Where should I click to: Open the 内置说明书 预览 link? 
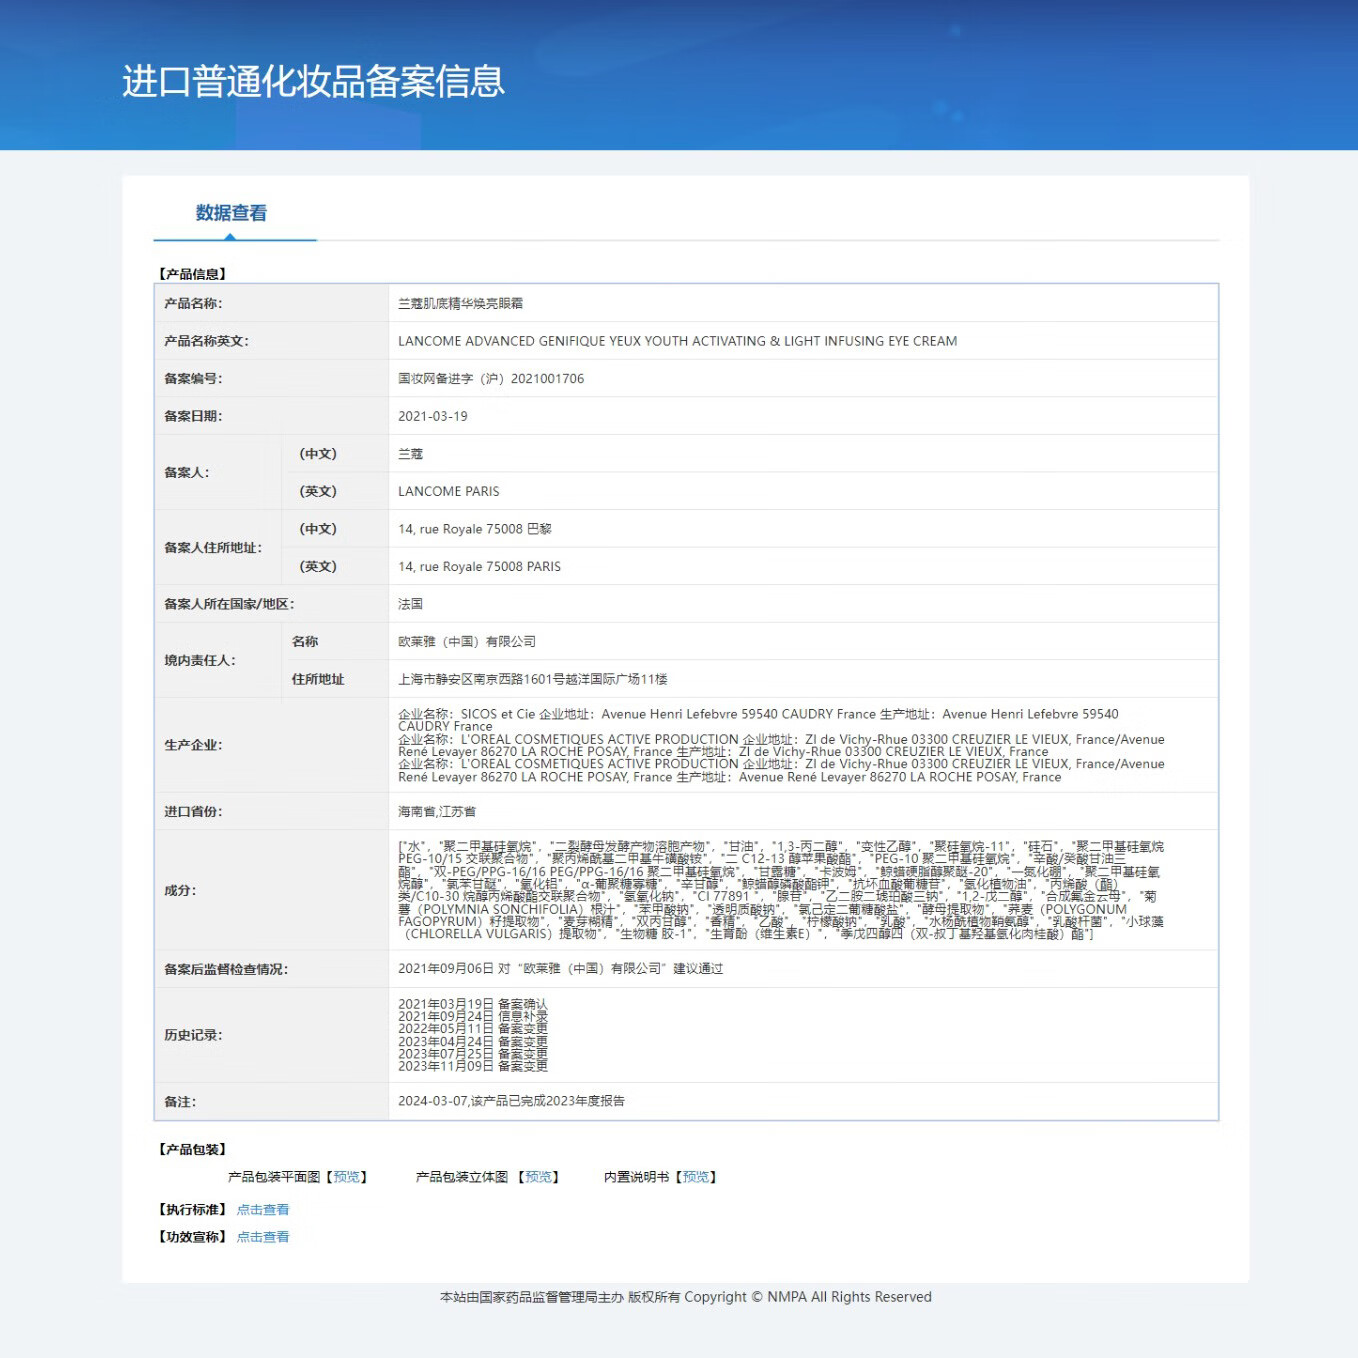(697, 1176)
